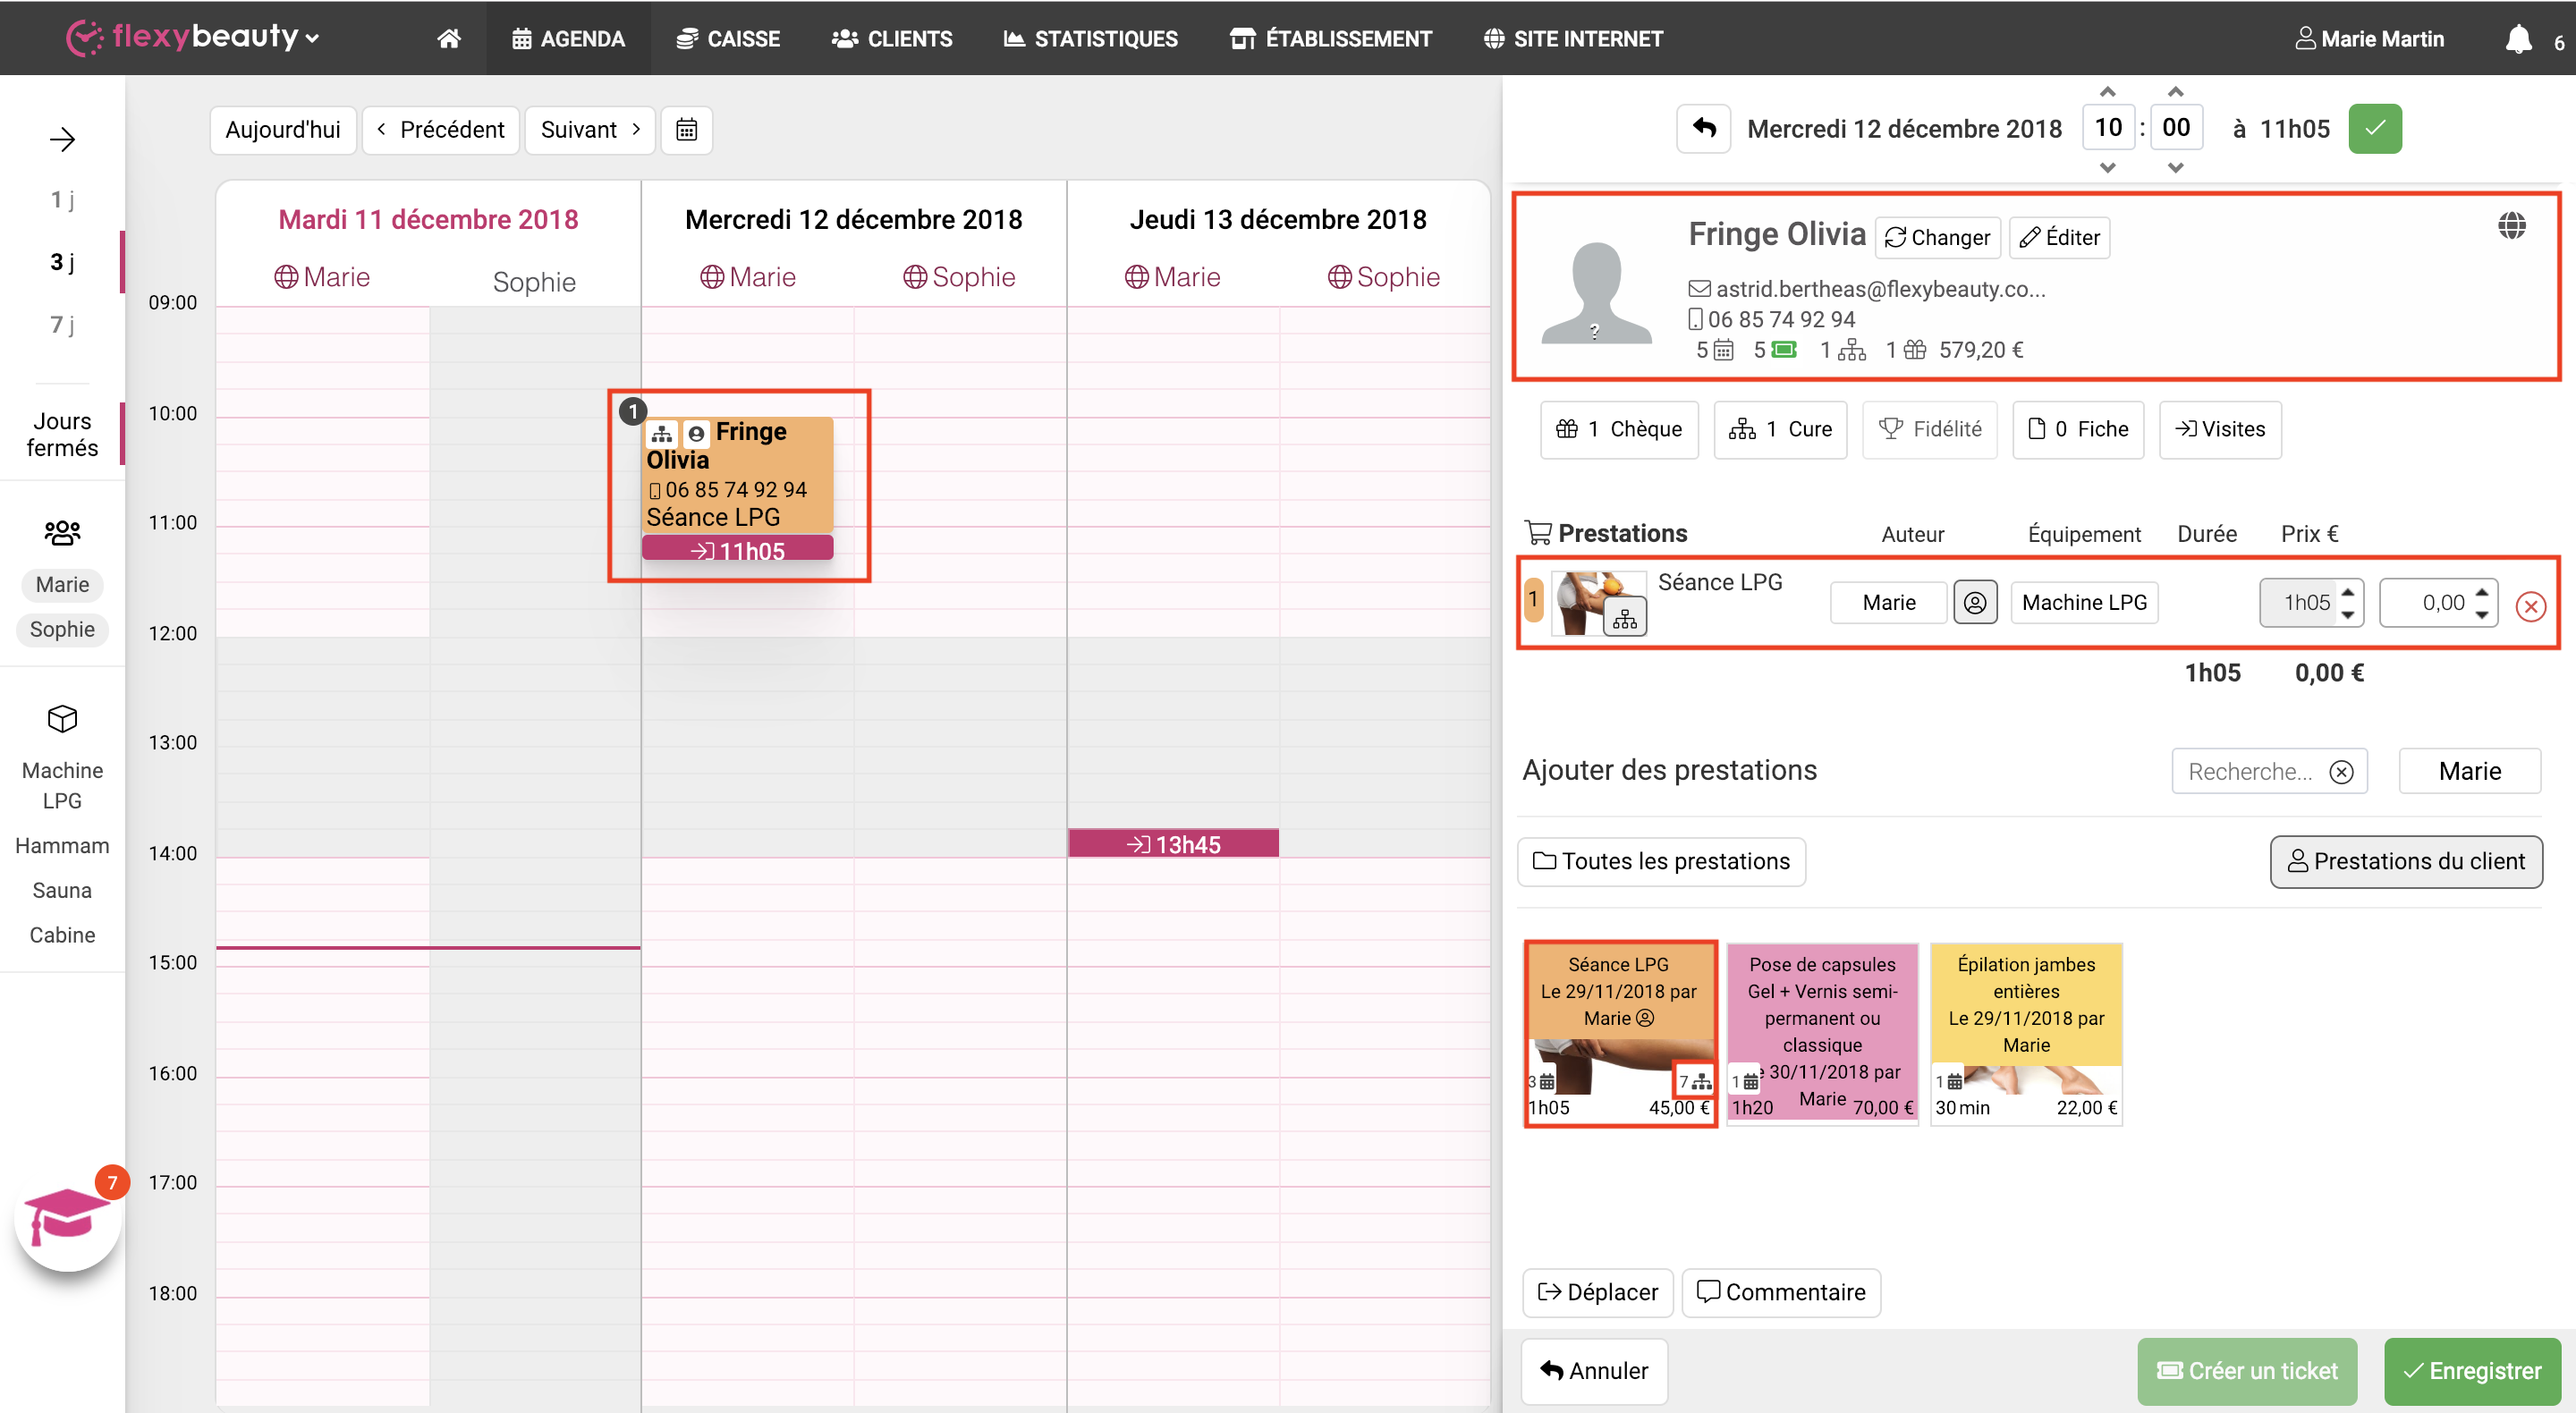
Task: Click the appointments count calendar icon
Action: [x=1723, y=350]
